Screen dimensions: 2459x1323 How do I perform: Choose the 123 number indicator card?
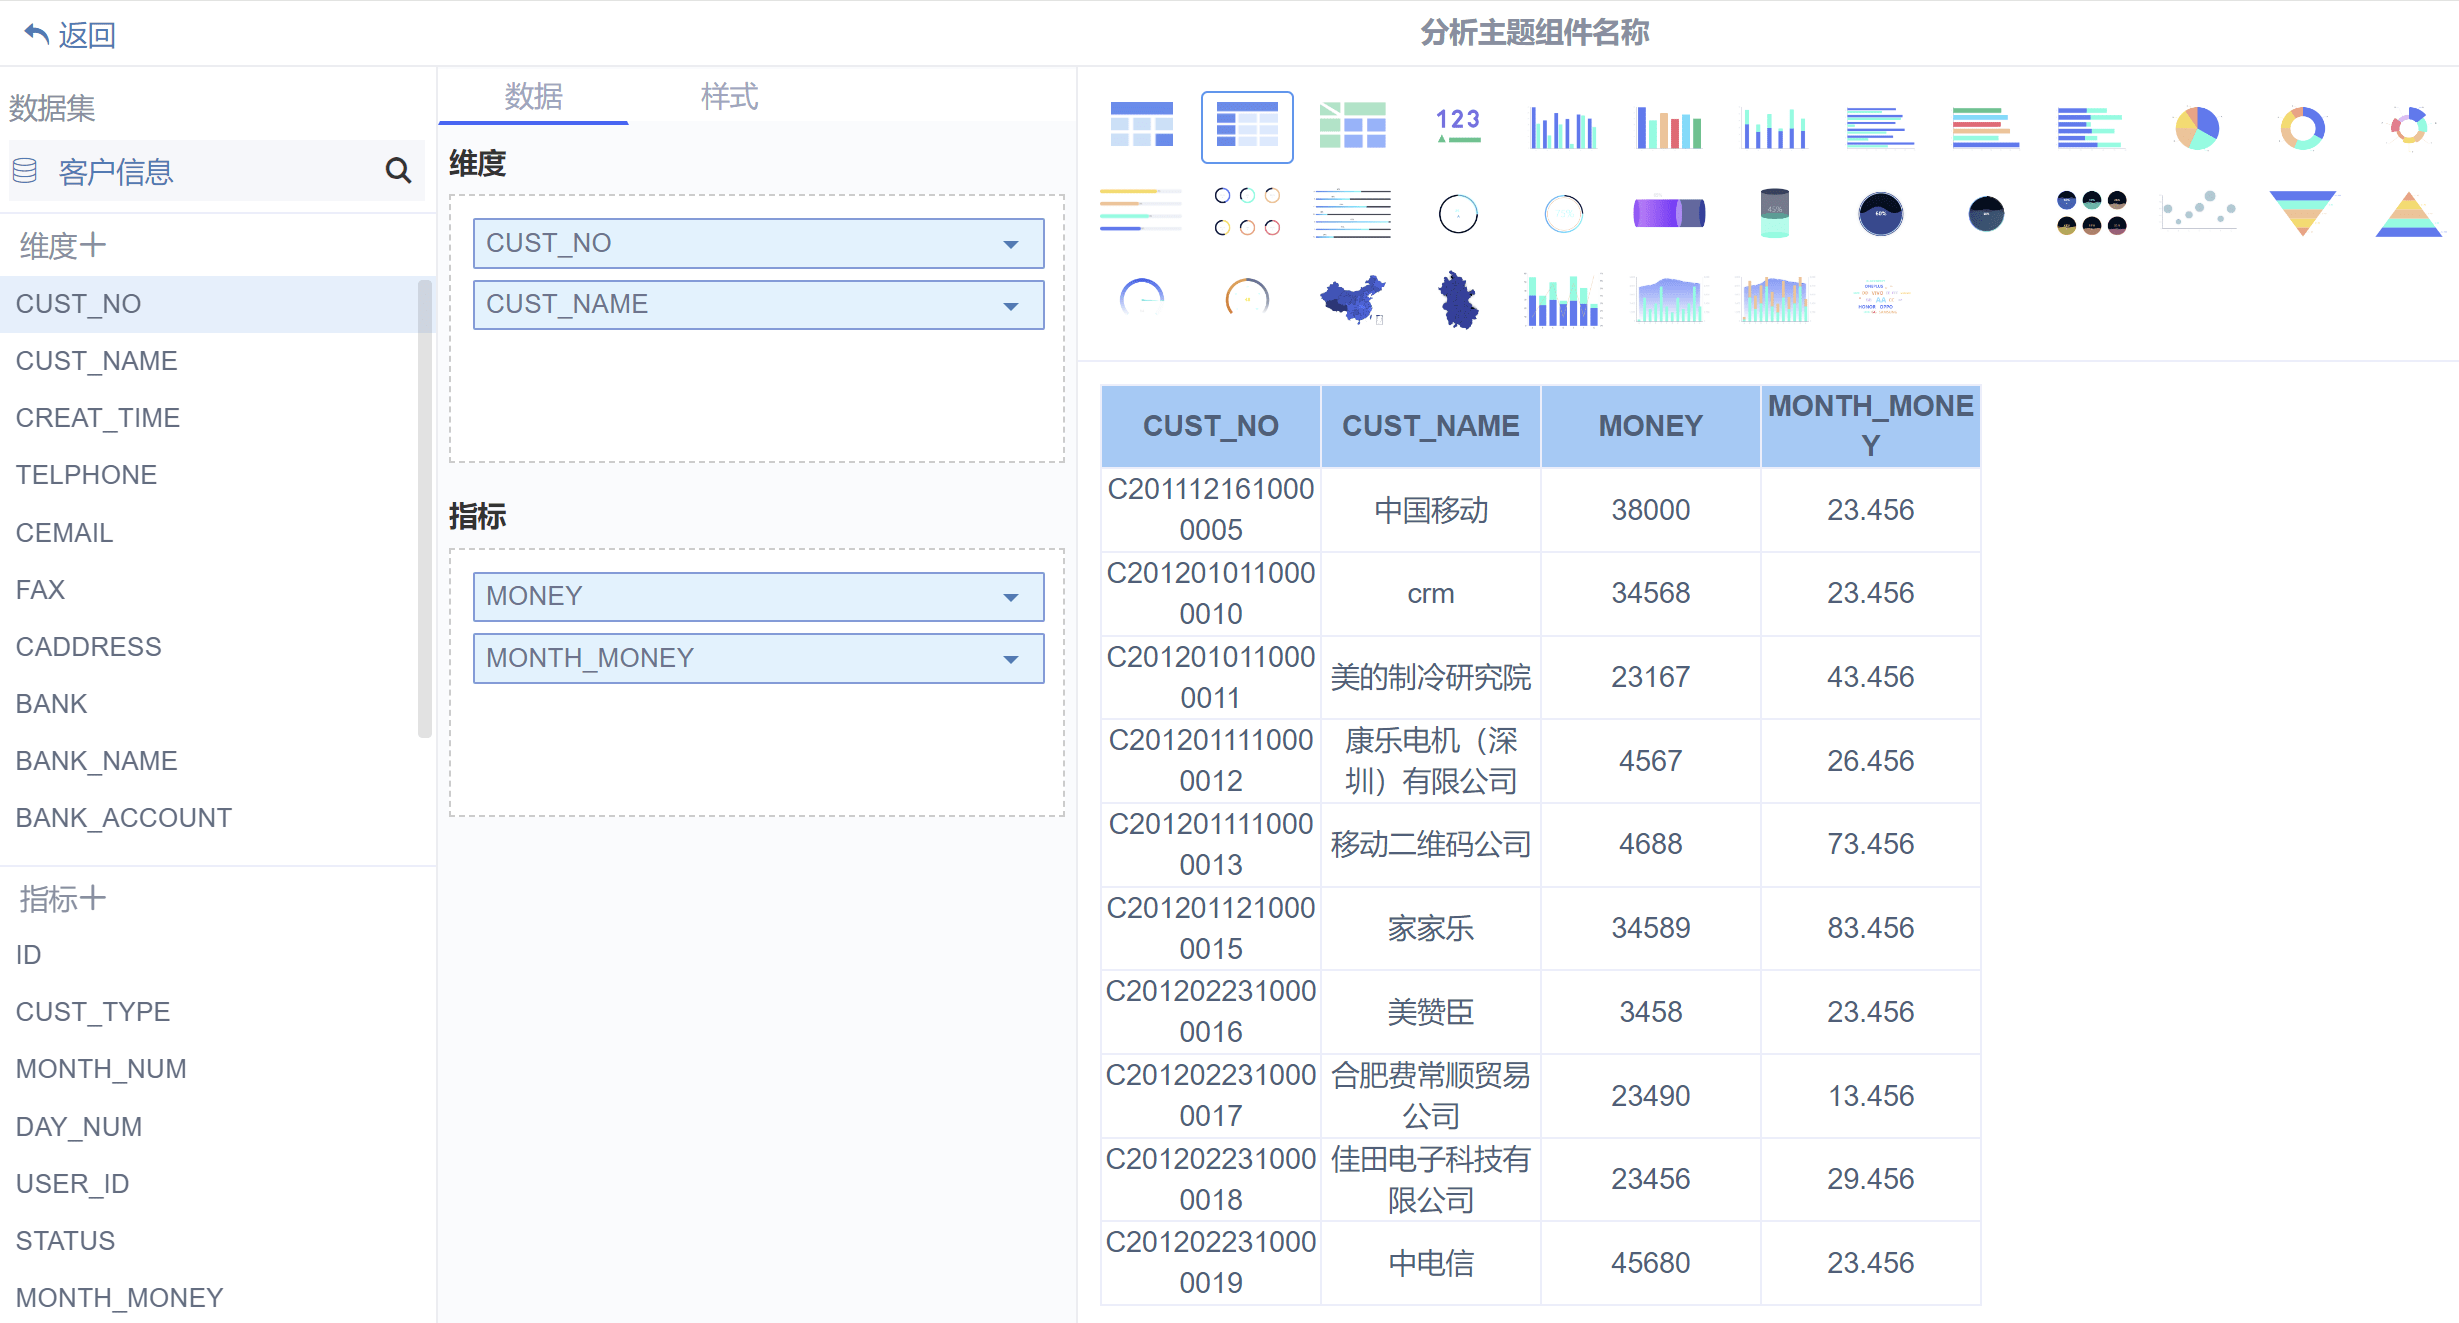(1458, 126)
